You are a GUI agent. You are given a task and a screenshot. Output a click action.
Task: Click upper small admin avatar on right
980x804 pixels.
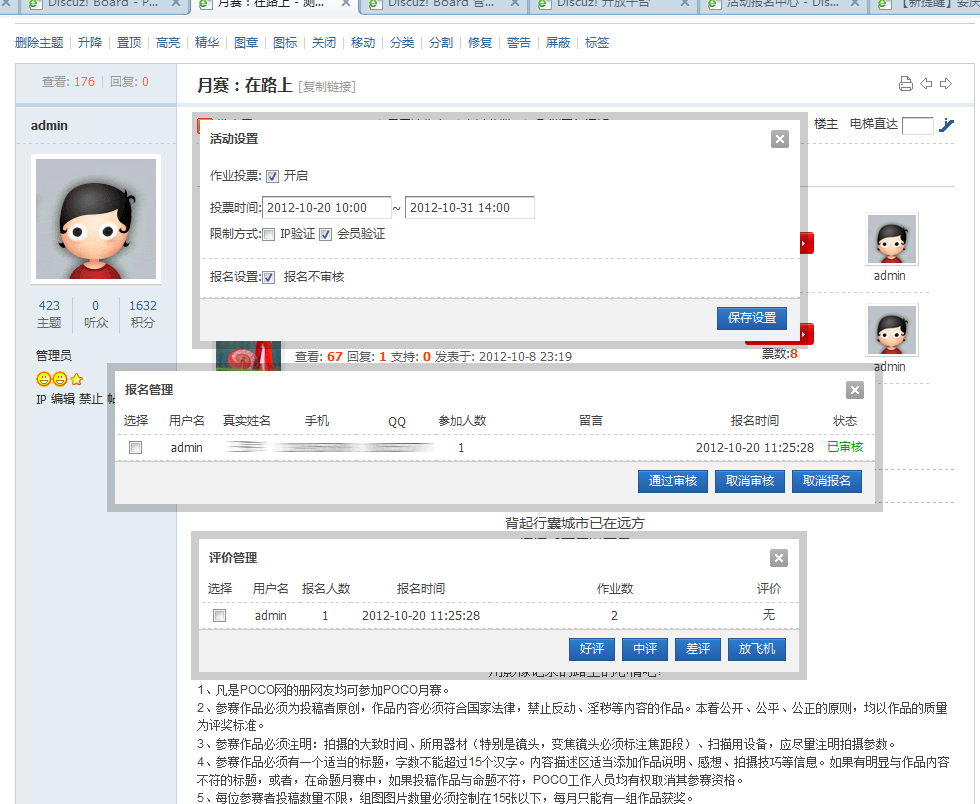[892, 239]
